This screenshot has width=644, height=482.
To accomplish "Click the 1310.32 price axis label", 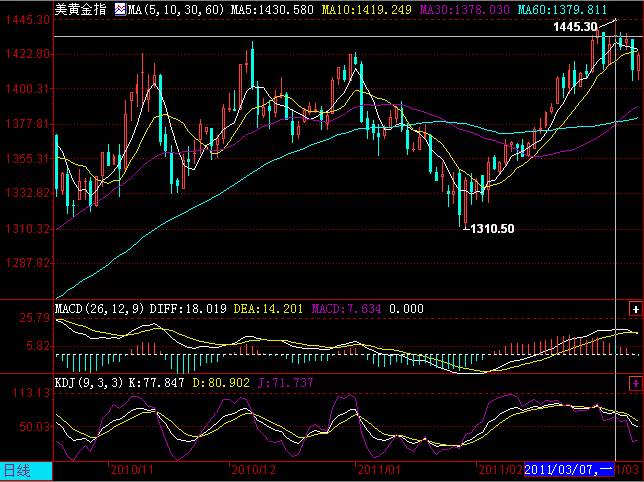I will point(28,228).
